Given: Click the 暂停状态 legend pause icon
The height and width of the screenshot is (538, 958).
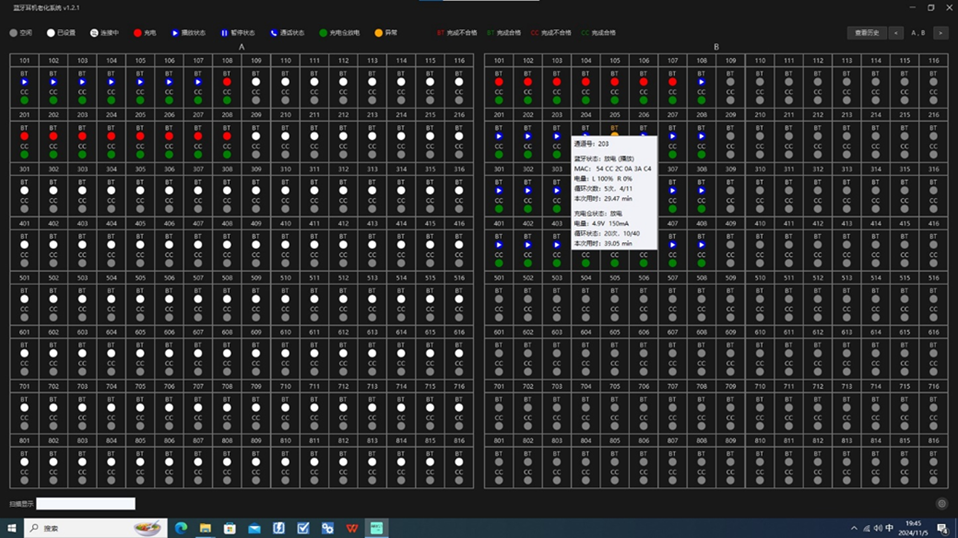Looking at the screenshot, I should (x=225, y=33).
